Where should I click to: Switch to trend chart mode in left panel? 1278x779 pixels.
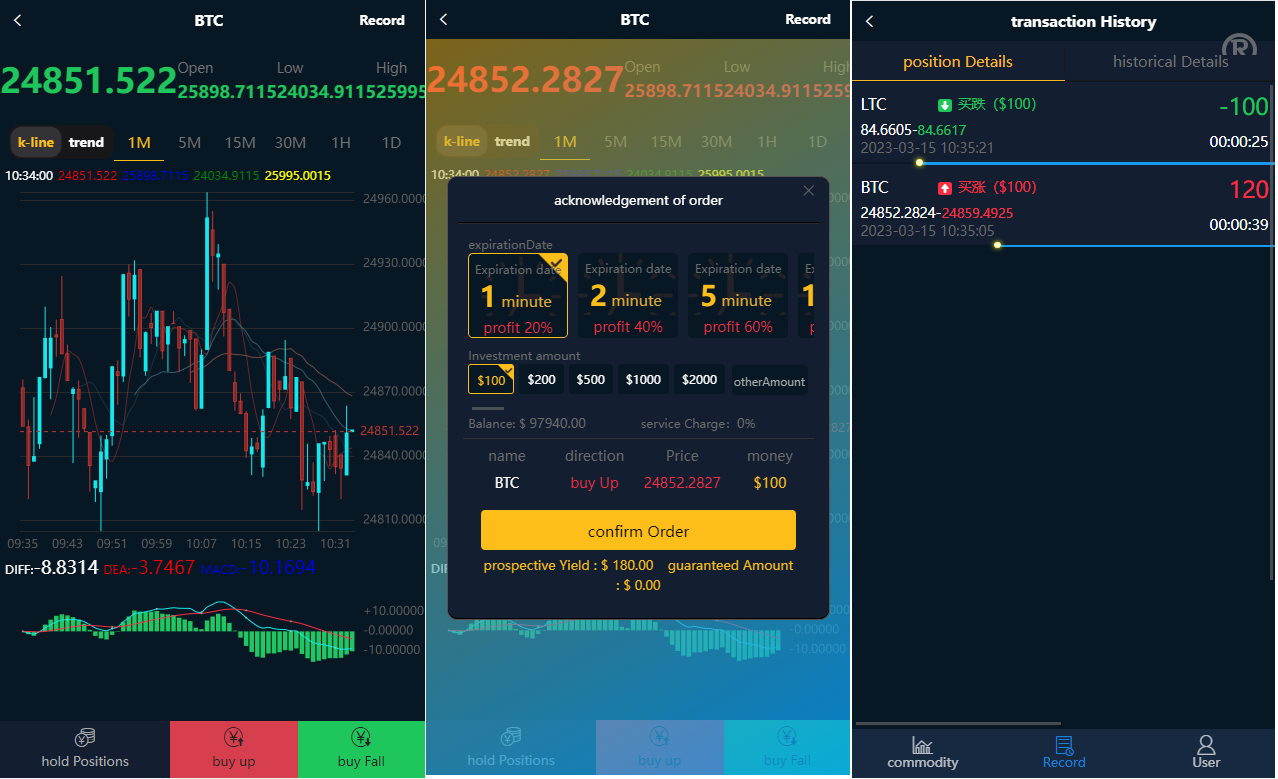point(86,142)
